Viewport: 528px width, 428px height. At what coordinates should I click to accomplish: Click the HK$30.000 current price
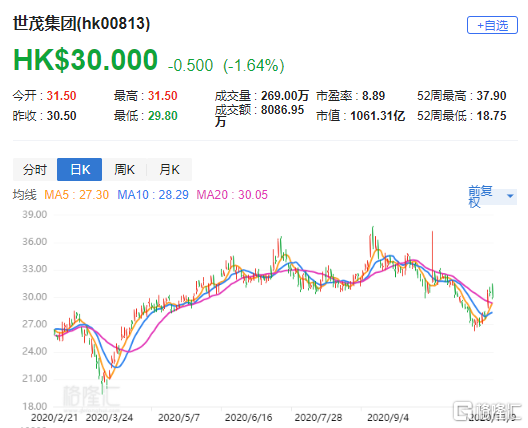(86, 60)
